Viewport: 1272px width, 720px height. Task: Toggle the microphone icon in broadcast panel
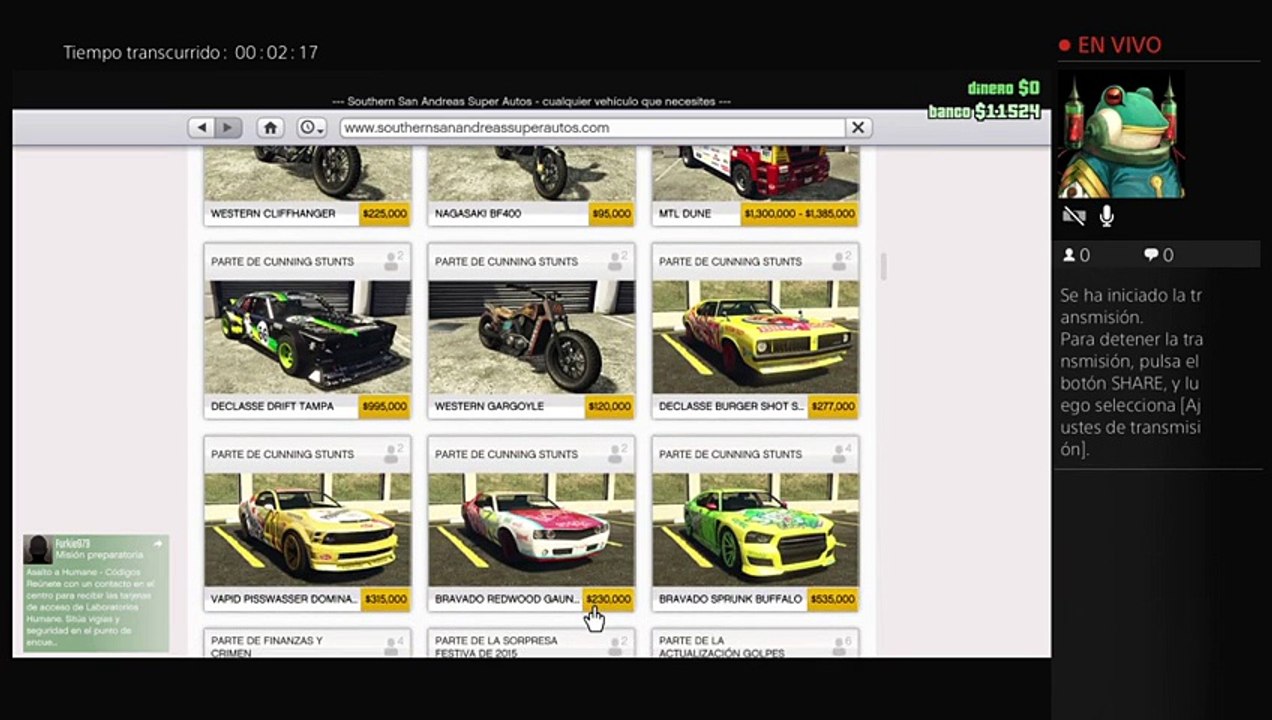[1107, 216]
